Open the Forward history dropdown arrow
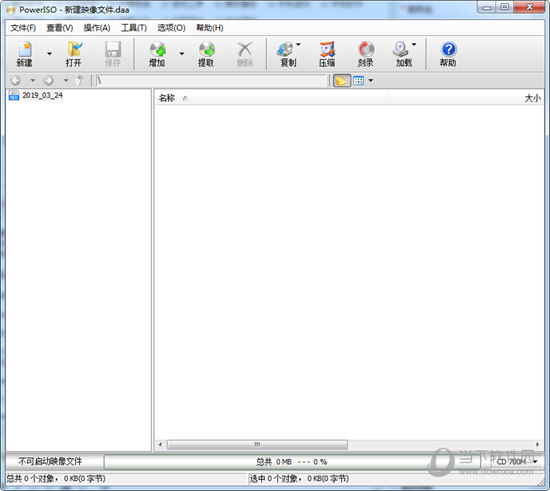The image size is (550, 491). click(66, 81)
